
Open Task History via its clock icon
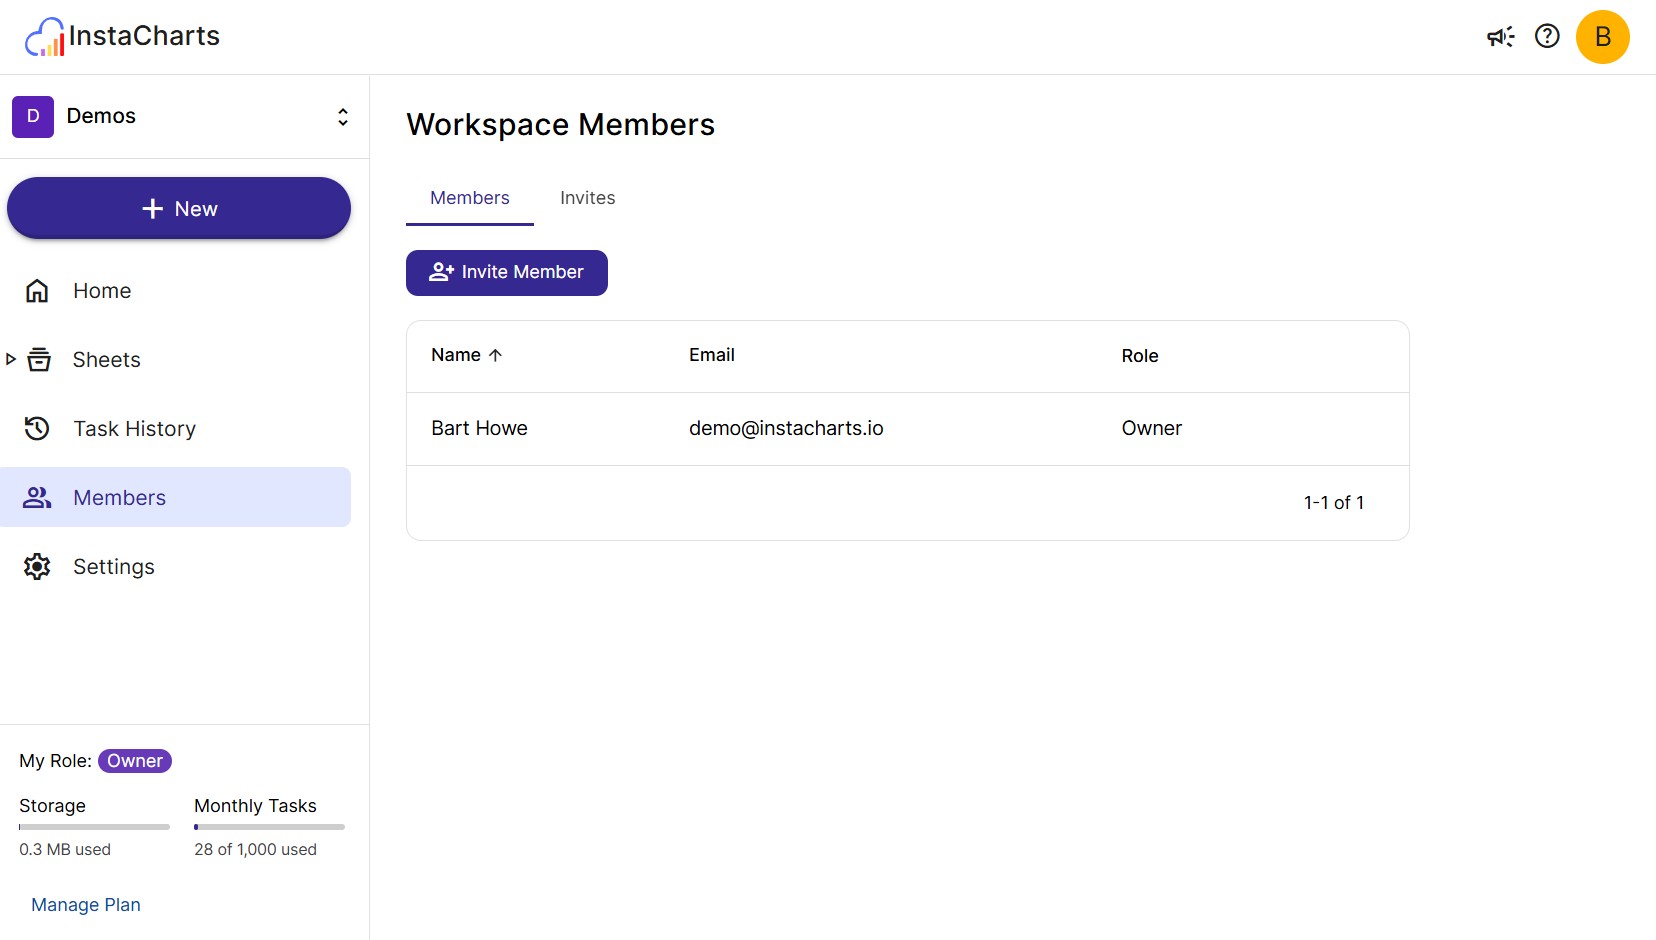[37, 428]
